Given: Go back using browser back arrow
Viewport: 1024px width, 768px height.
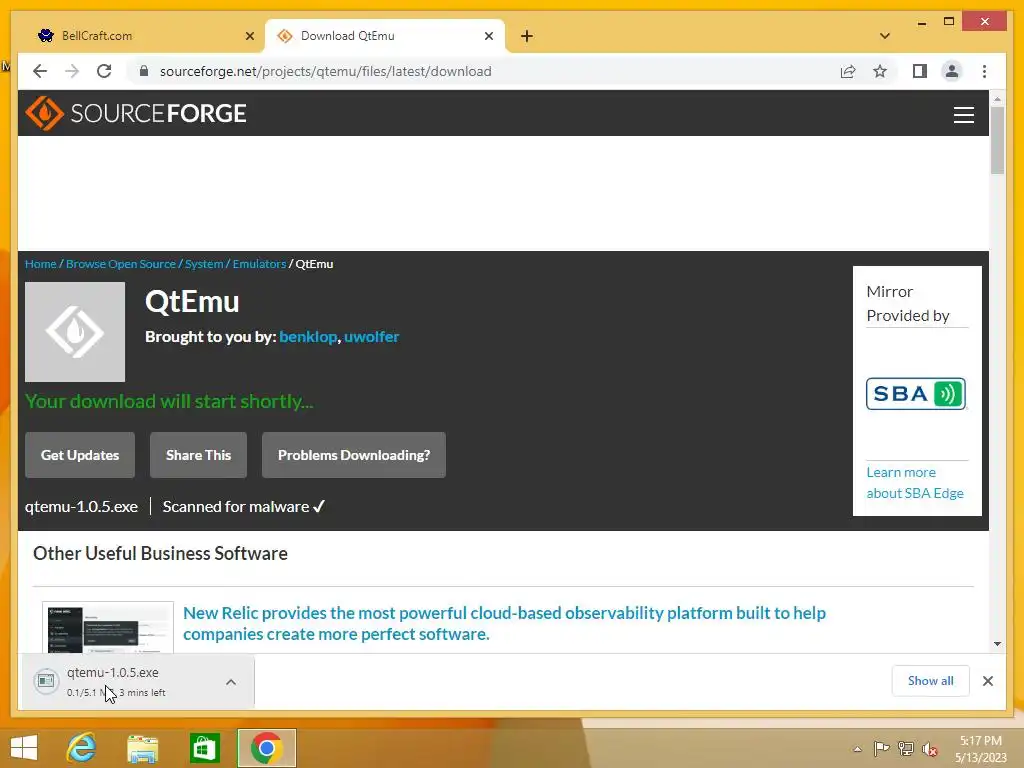Looking at the screenshot, I should (x=40, y=71).
